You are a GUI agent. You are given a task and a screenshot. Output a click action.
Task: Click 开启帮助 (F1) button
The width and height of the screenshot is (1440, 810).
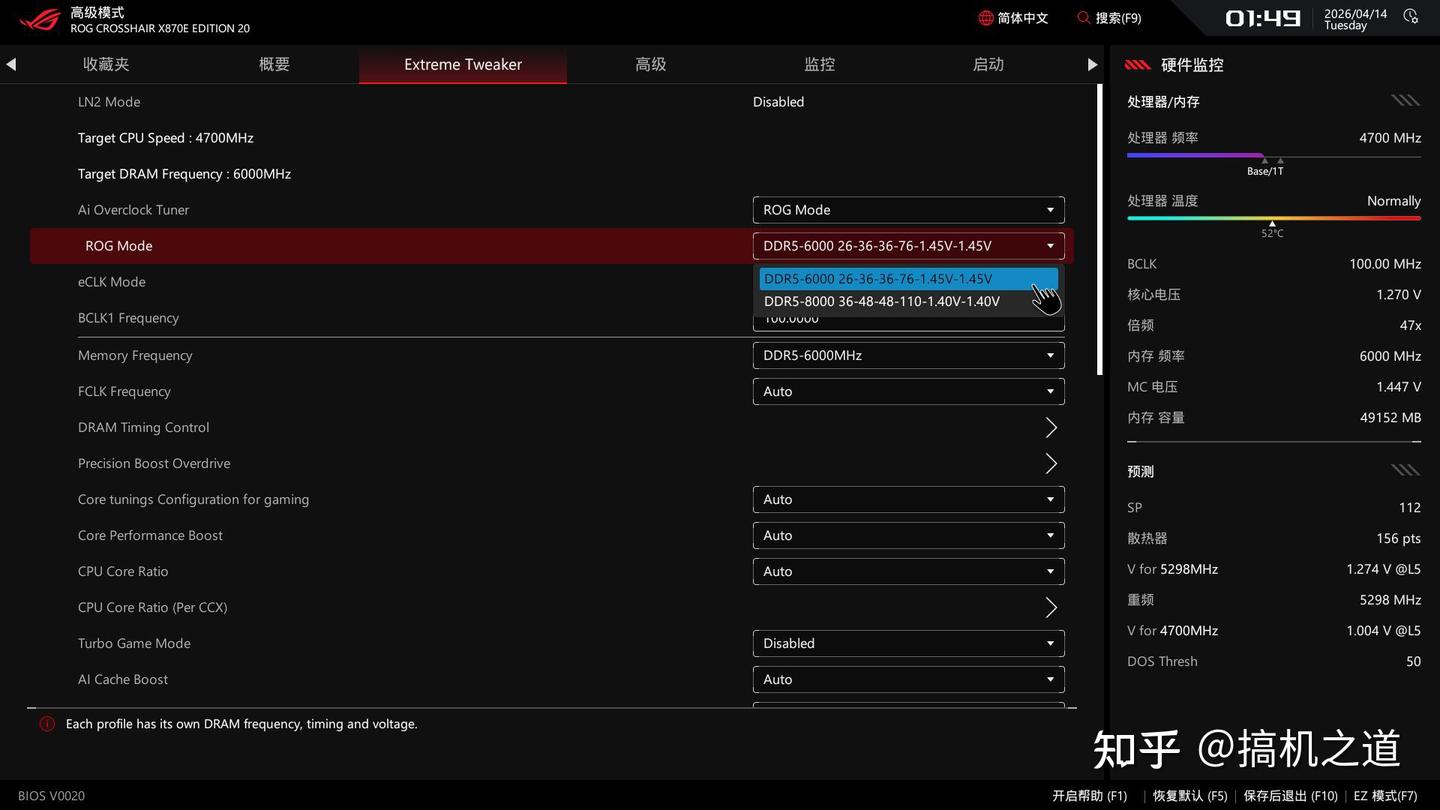1089,796
